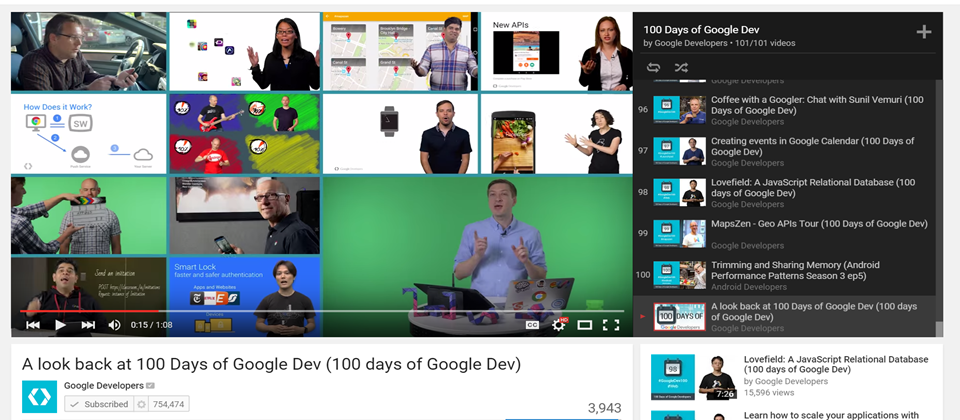Toggle playlist shuffle icon
960x420 pixels.
681,67
